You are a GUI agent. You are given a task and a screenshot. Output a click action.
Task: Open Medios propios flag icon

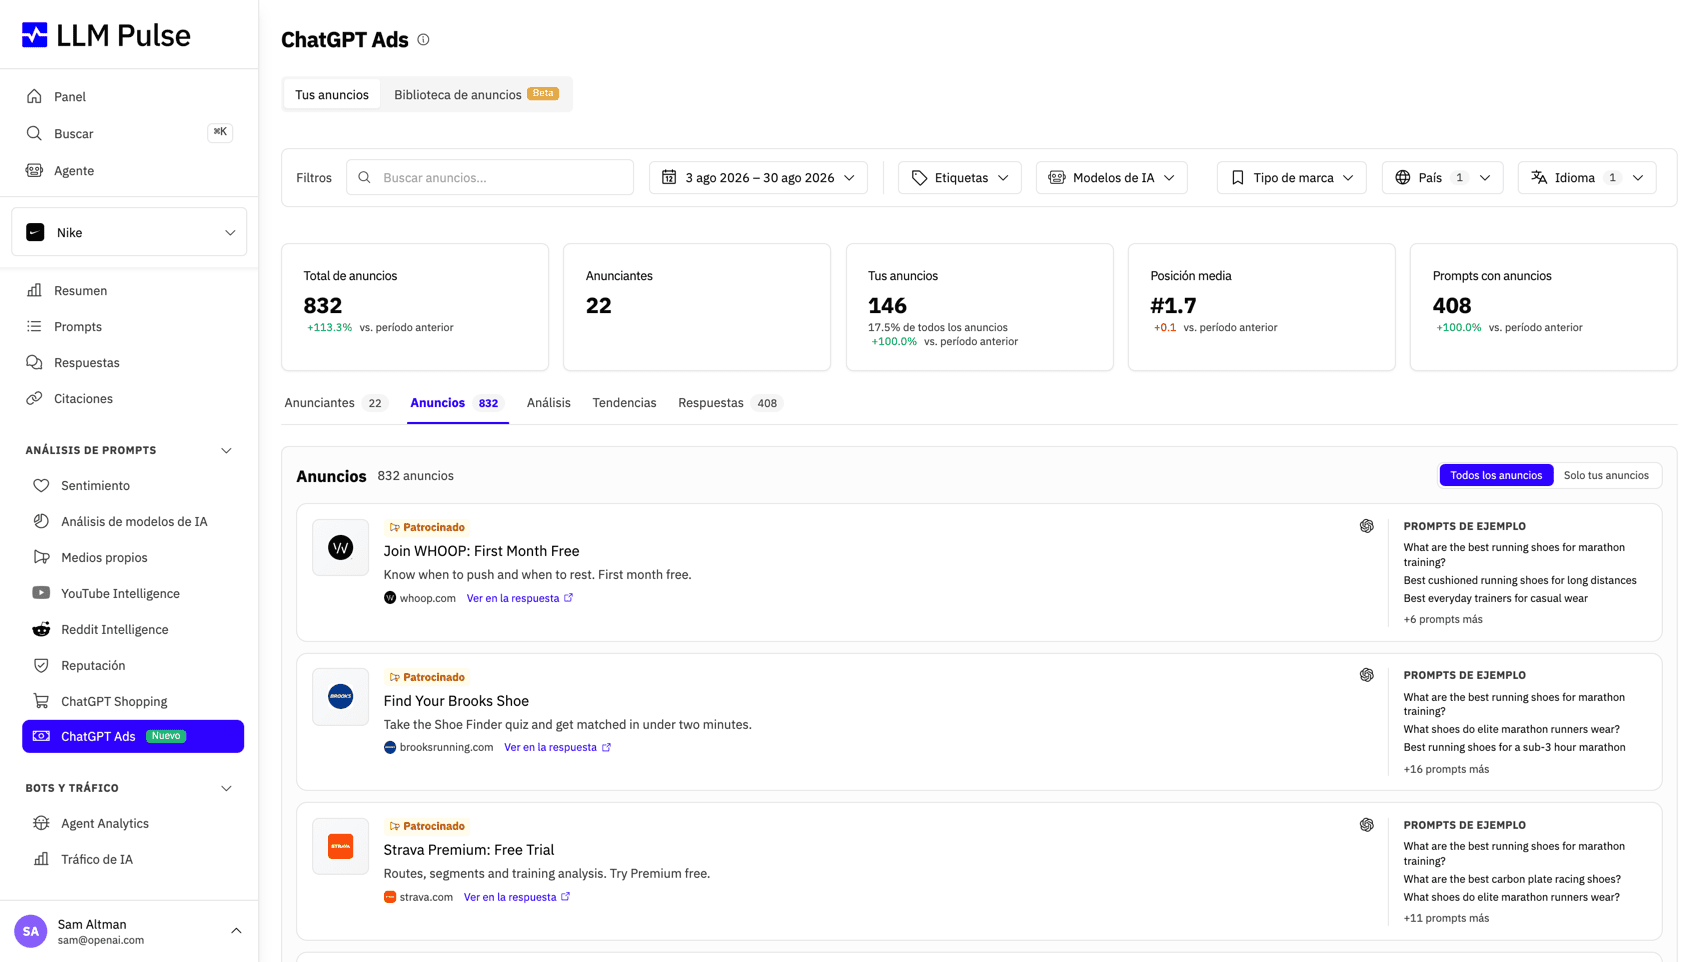[41, 557]
